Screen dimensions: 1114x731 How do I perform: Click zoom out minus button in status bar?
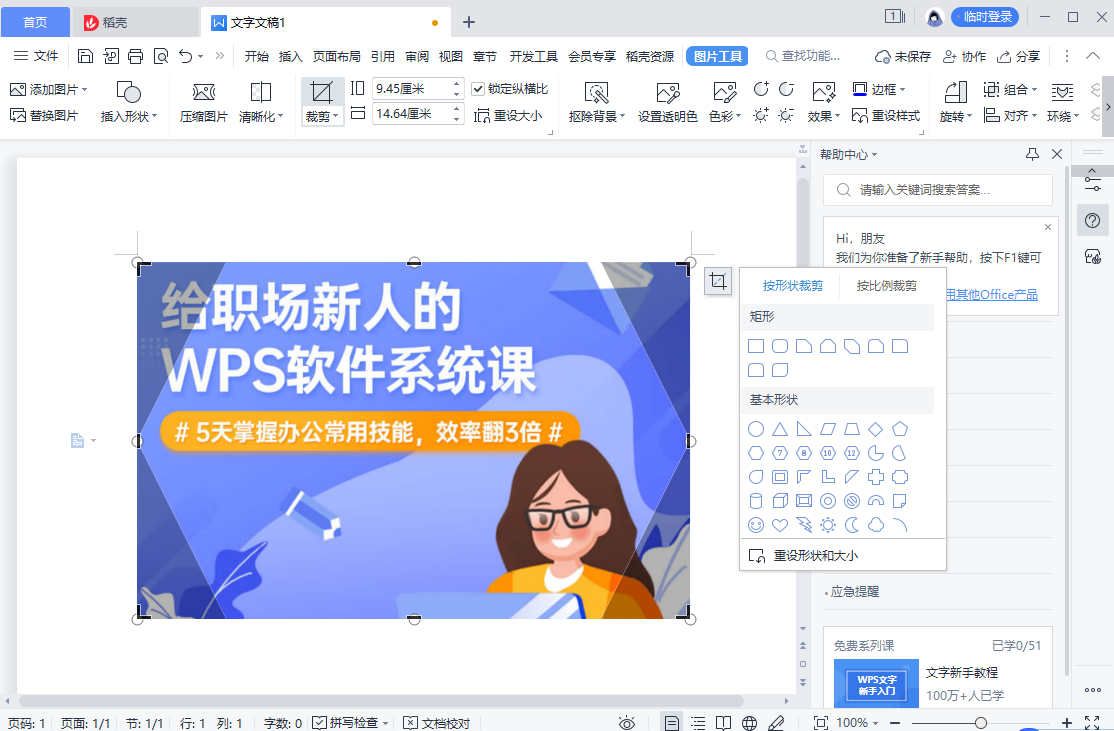[895, 722]
